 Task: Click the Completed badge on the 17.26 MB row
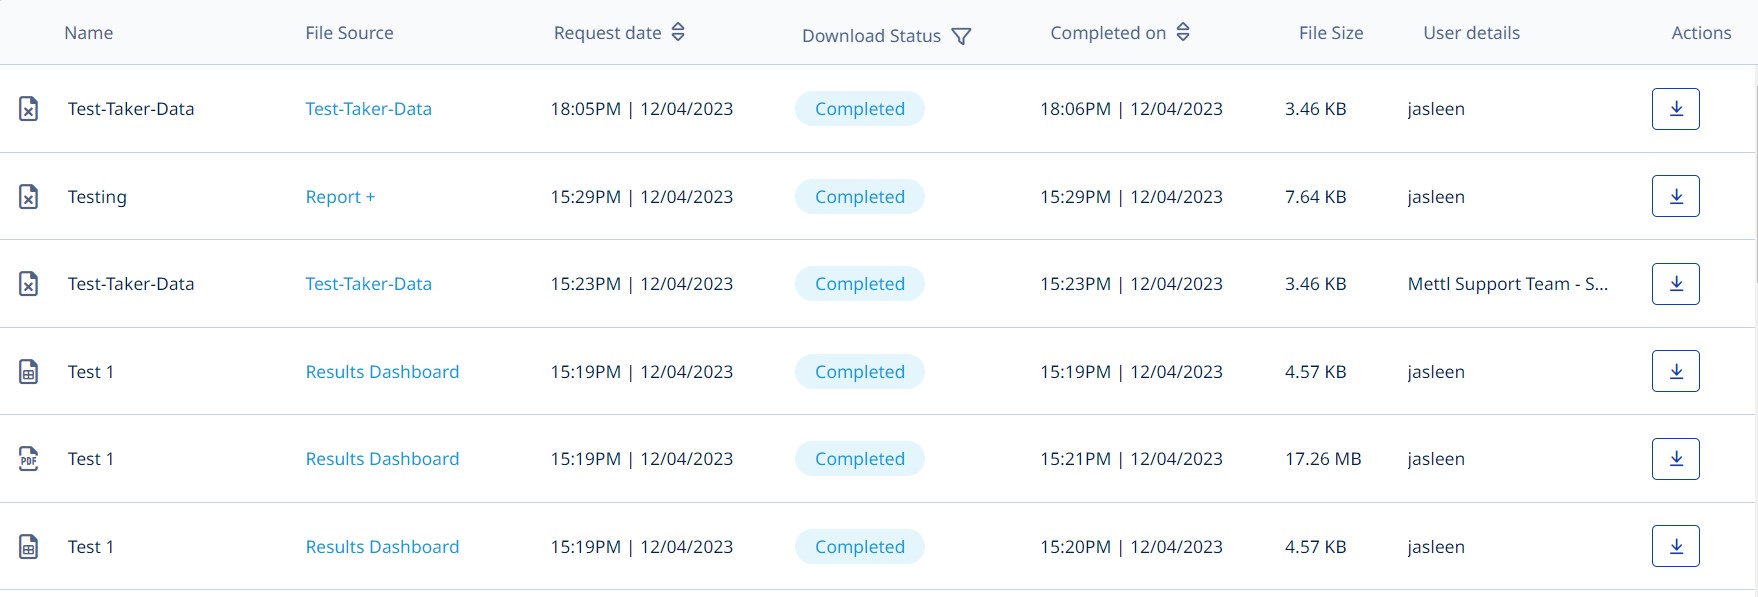pos(859,458)
